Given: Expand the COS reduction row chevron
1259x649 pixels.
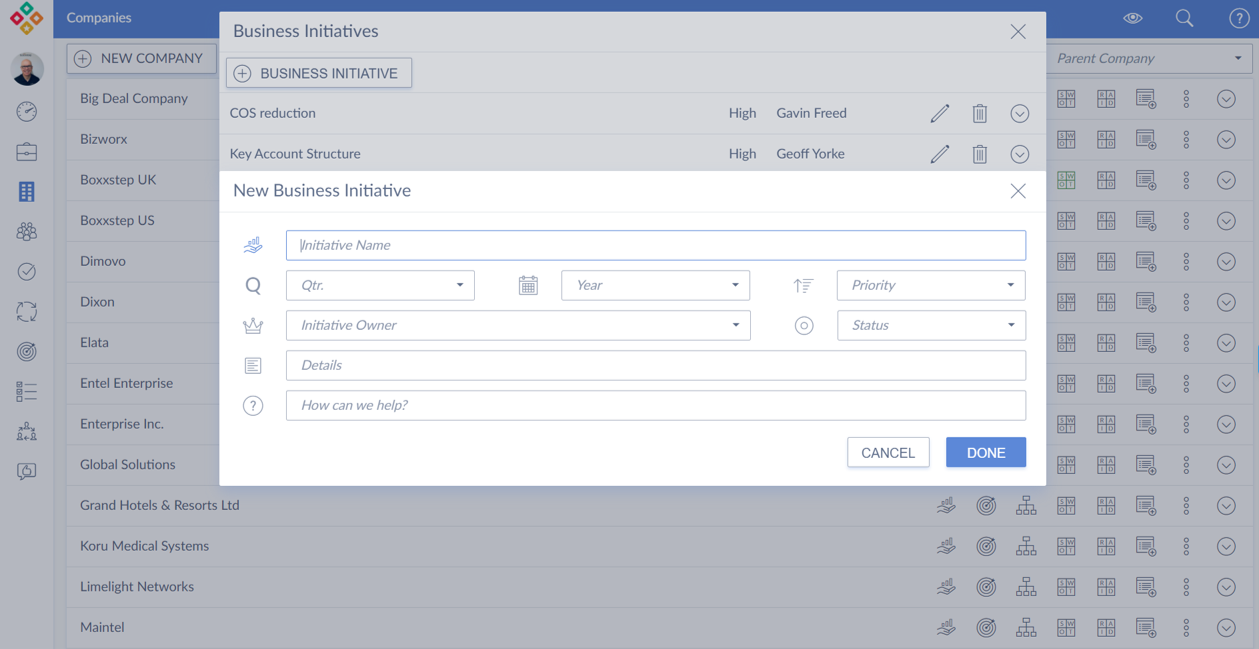Looking at the screenshot, I should point(1019,114).
